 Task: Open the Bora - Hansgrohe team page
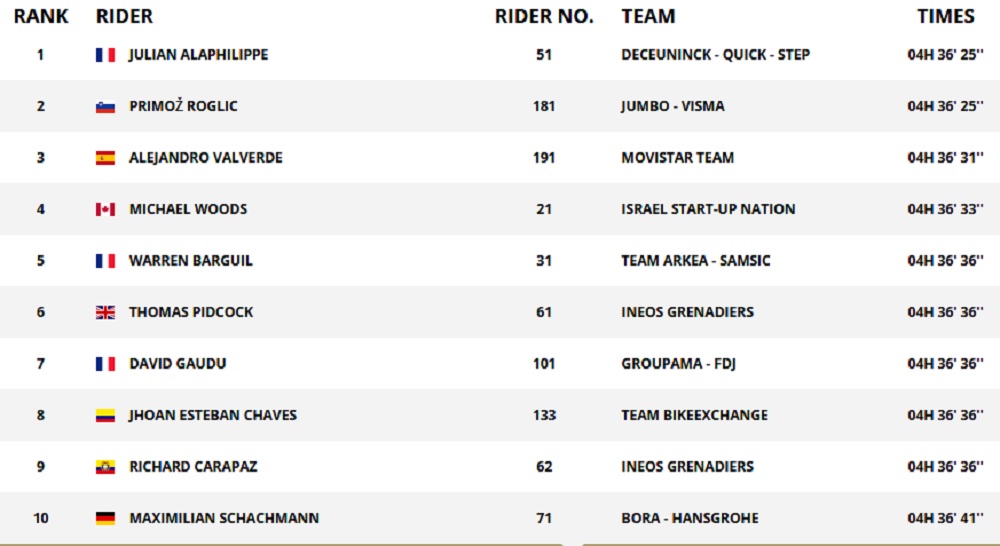click(x=690, y=519)
